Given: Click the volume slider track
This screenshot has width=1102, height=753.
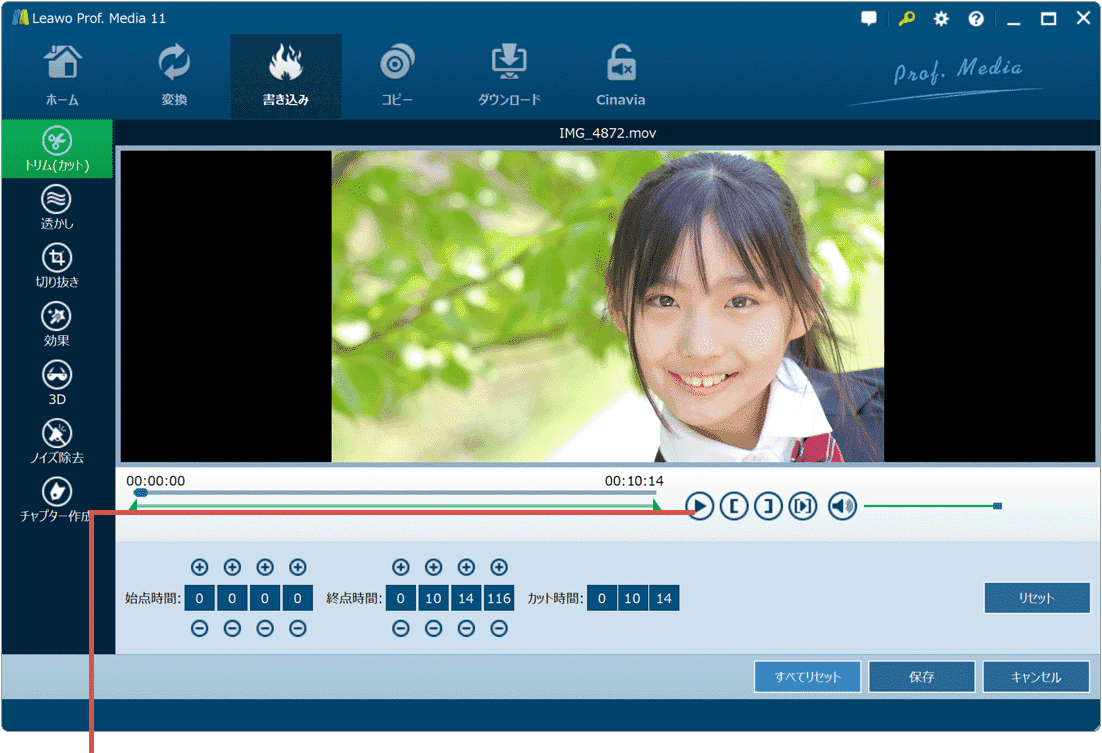Looking at the screenshot, I should point(930,506).
